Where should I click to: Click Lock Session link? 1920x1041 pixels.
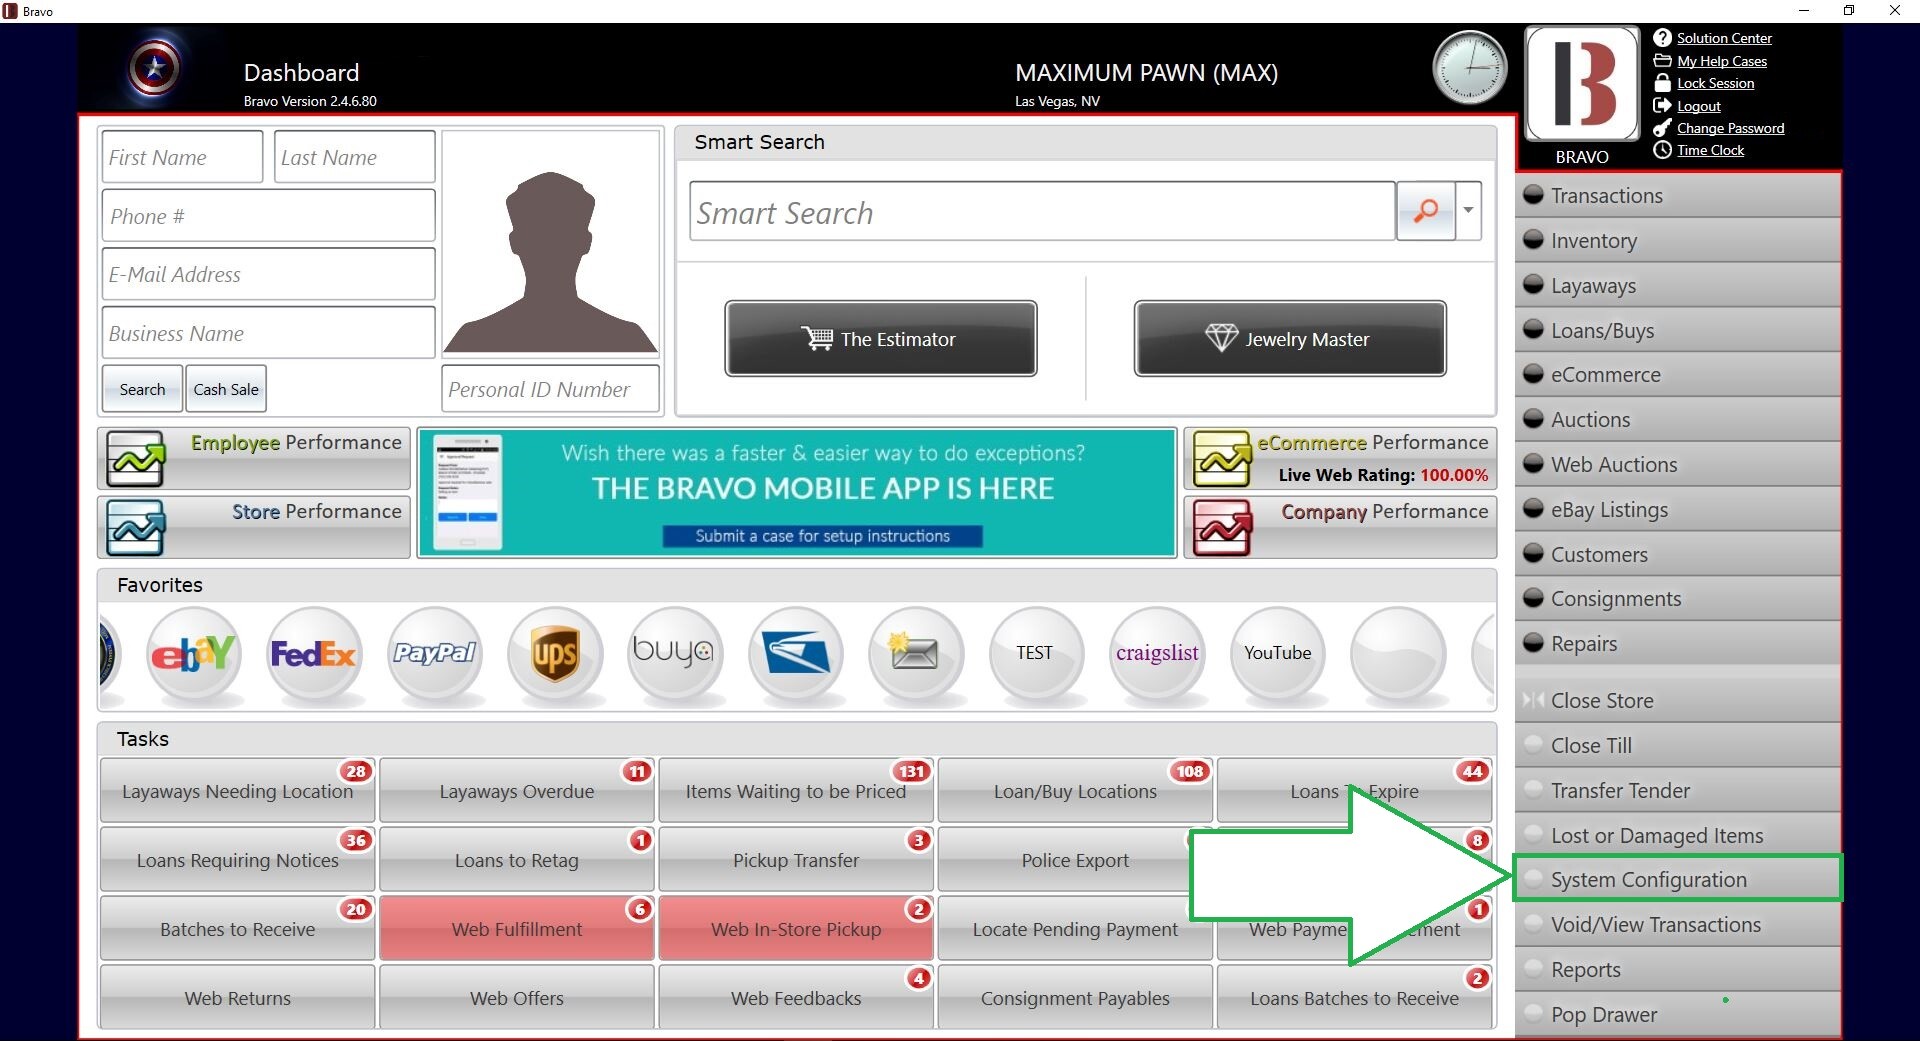click(1715, 83)
